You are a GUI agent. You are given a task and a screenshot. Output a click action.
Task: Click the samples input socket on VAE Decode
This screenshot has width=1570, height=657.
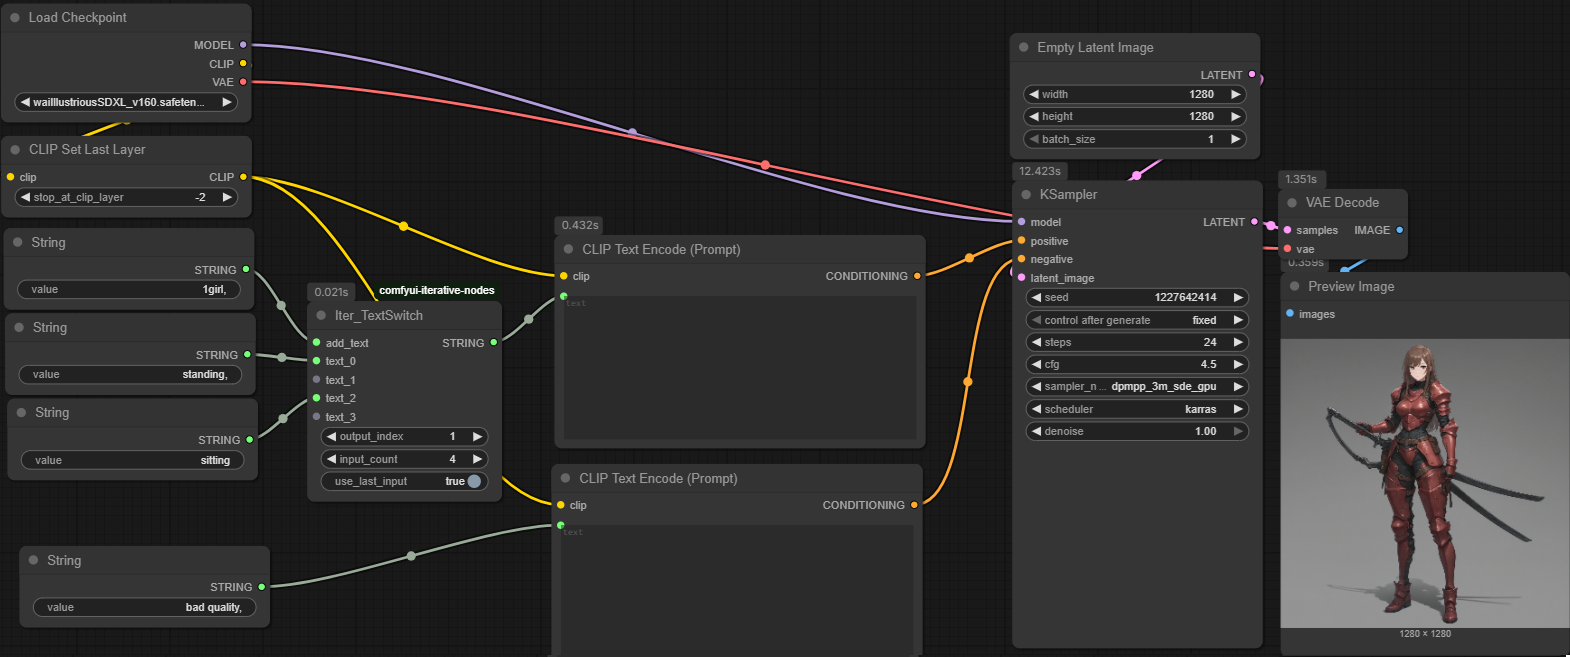1287,230
